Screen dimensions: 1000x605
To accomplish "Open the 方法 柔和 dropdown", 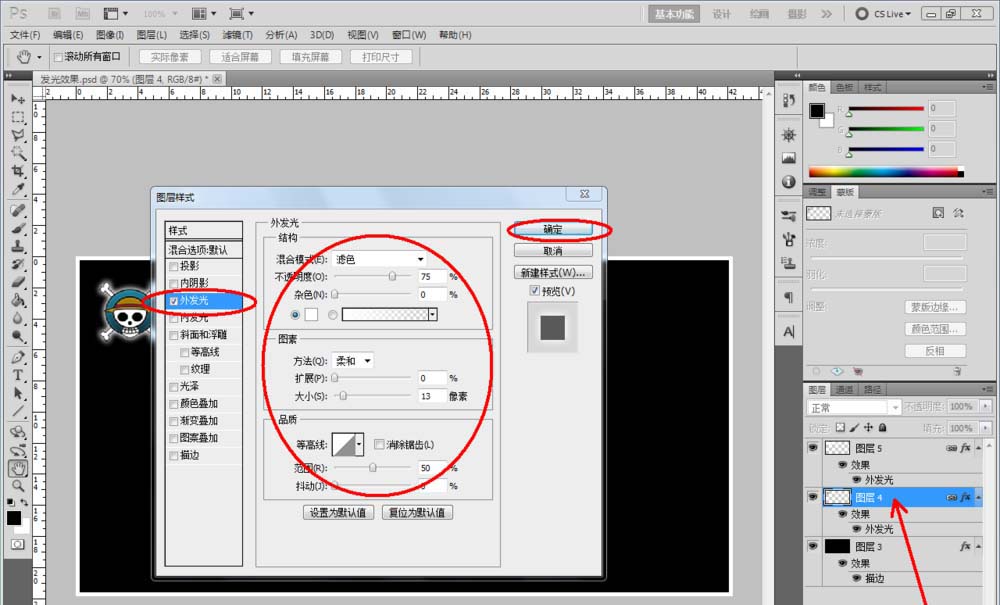I will point(353,361).
